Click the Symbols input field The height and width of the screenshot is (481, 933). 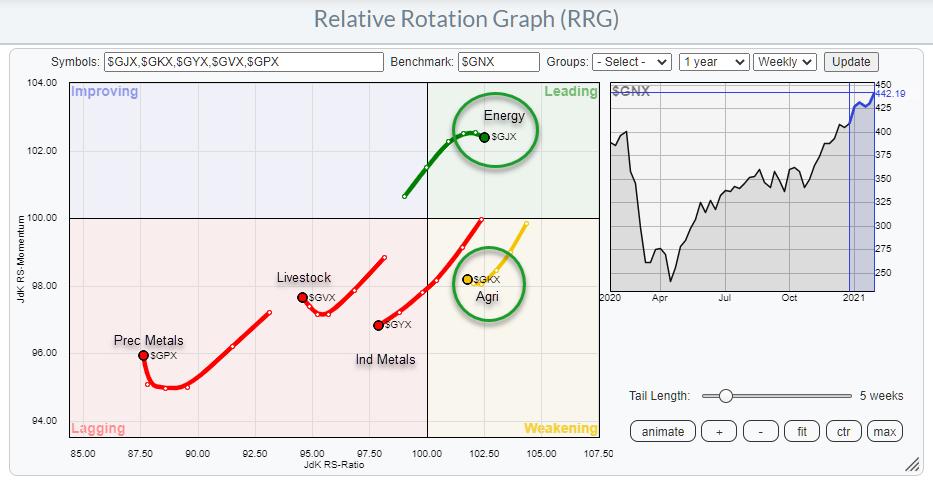pos(244,62)
